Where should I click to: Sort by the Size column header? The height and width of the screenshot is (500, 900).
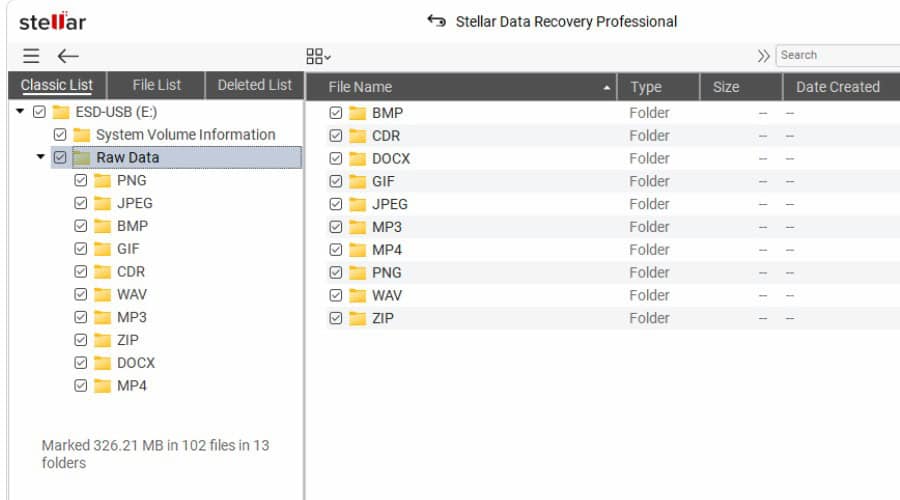(741, 87)
